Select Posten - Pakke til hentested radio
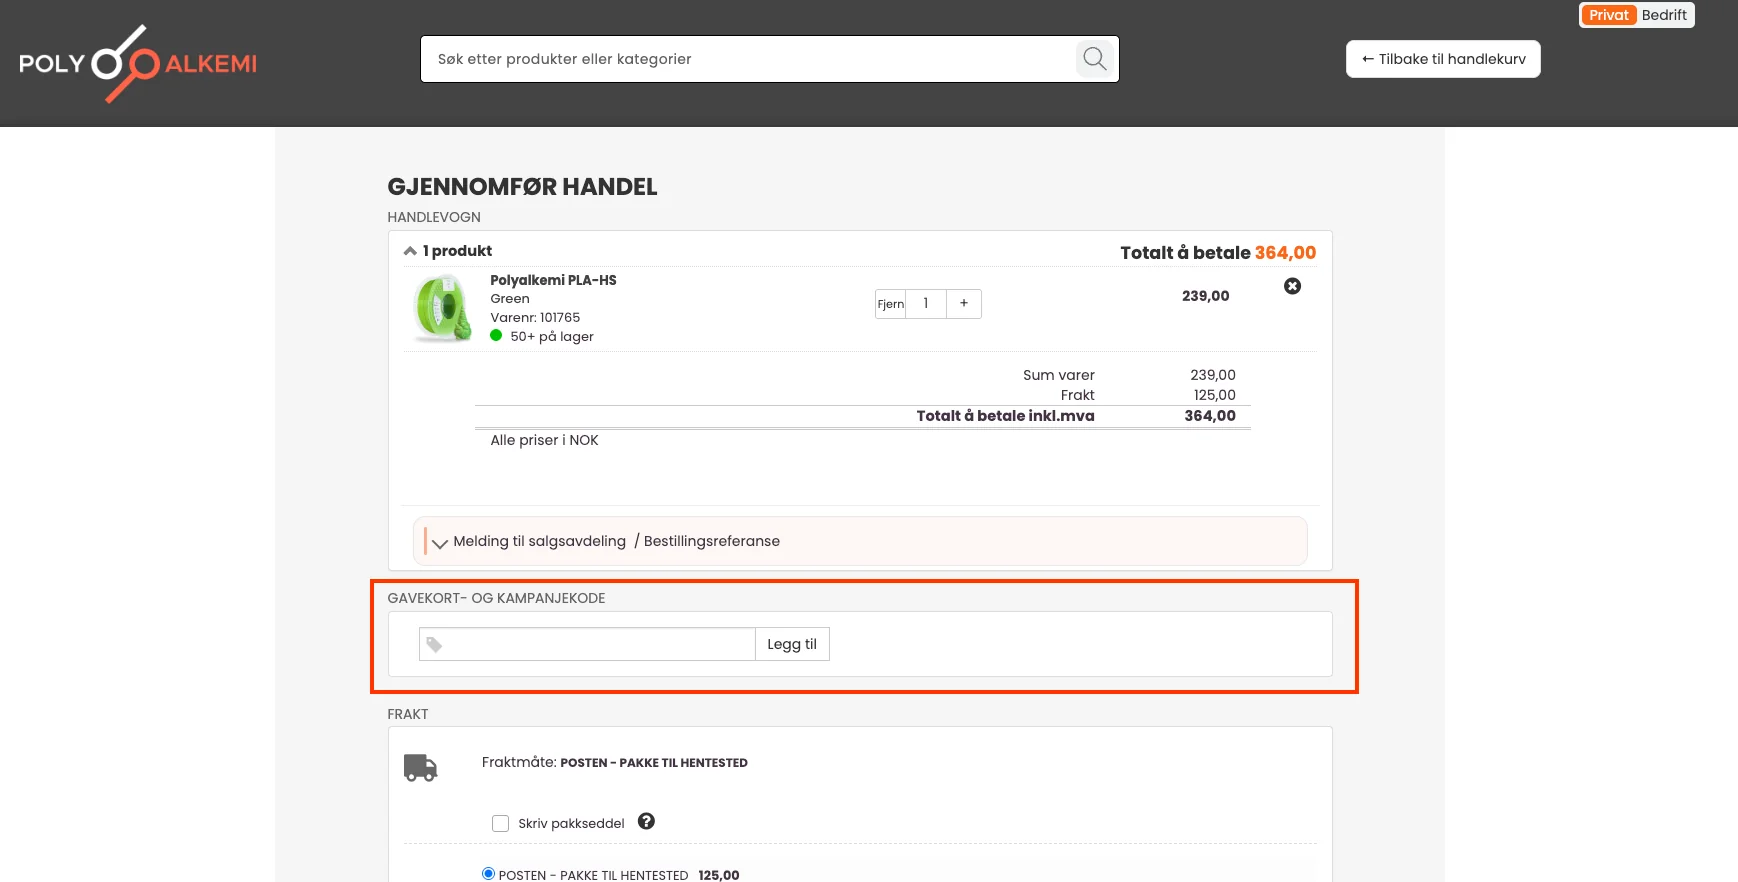Viewport: 1738px width, 882px height. [488, 873]
